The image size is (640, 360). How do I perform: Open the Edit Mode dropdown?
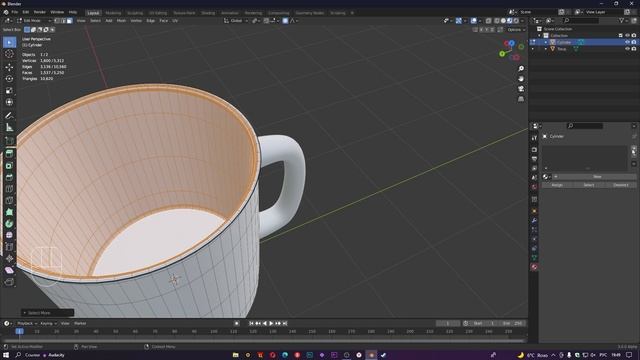click(x=34, y=20)
